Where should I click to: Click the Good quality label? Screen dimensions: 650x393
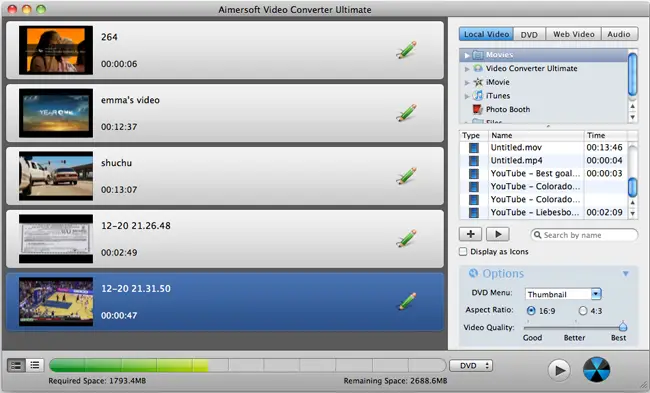(532, 338)
